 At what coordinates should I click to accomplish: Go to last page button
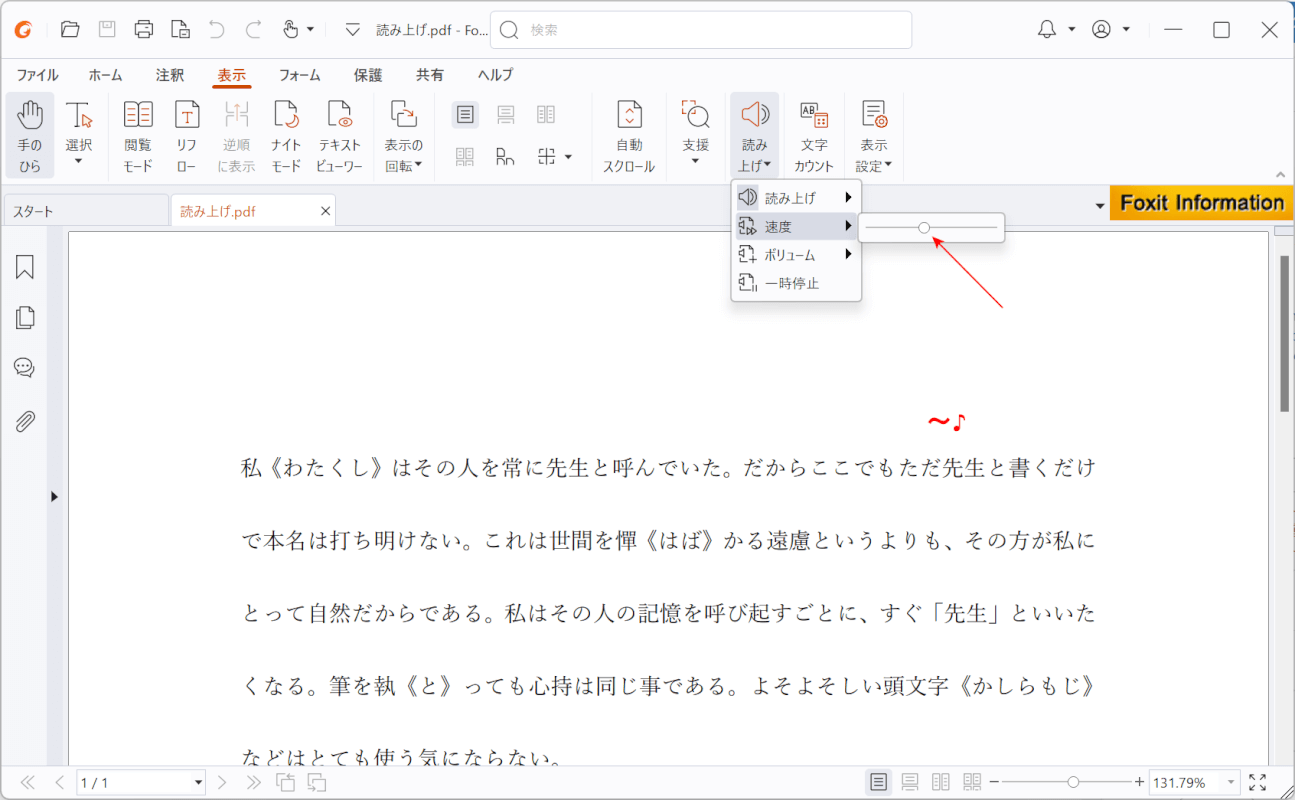click(254, 782)
